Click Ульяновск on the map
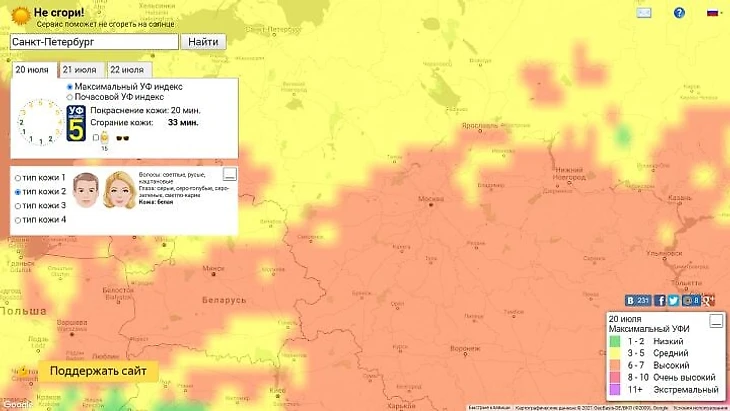The image size is (730, 411). [x=664, y=254]
